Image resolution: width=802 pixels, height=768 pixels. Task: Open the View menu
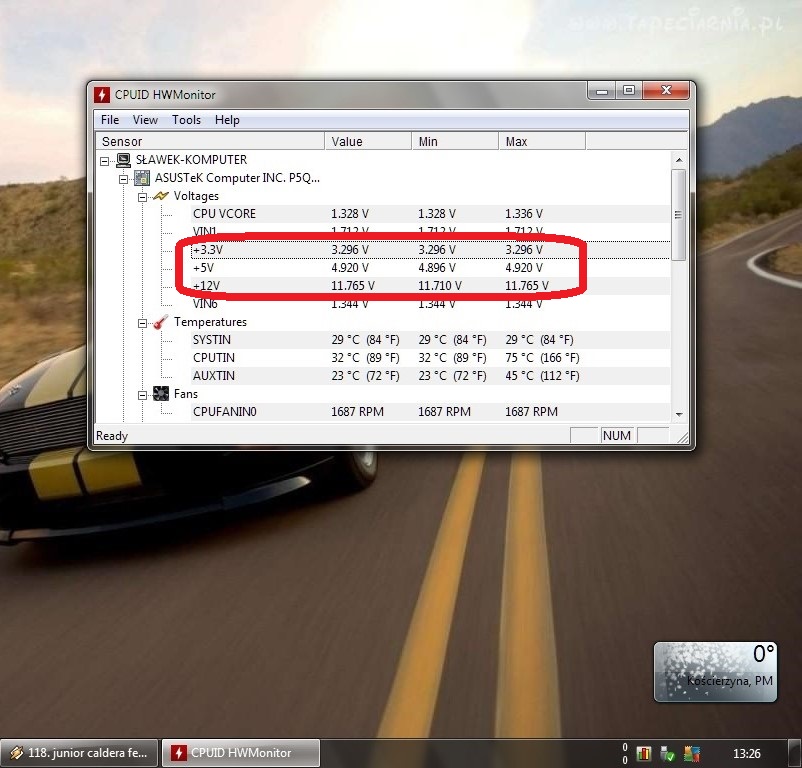(145, 120)
